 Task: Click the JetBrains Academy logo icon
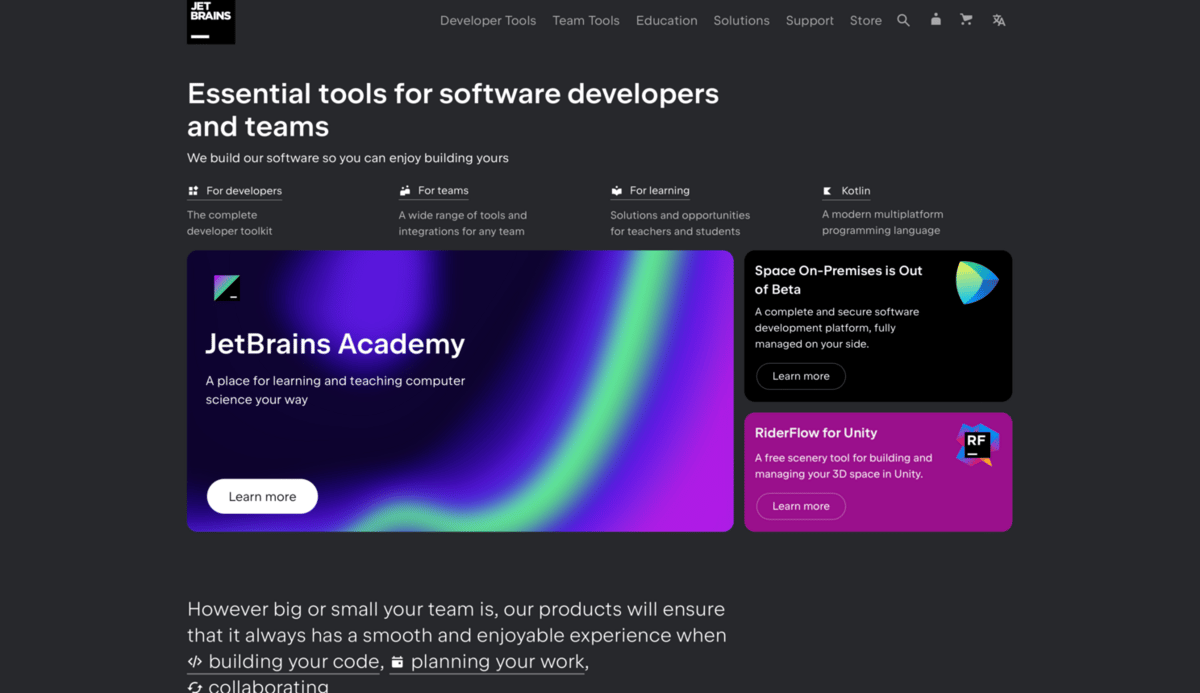point(227,288)
